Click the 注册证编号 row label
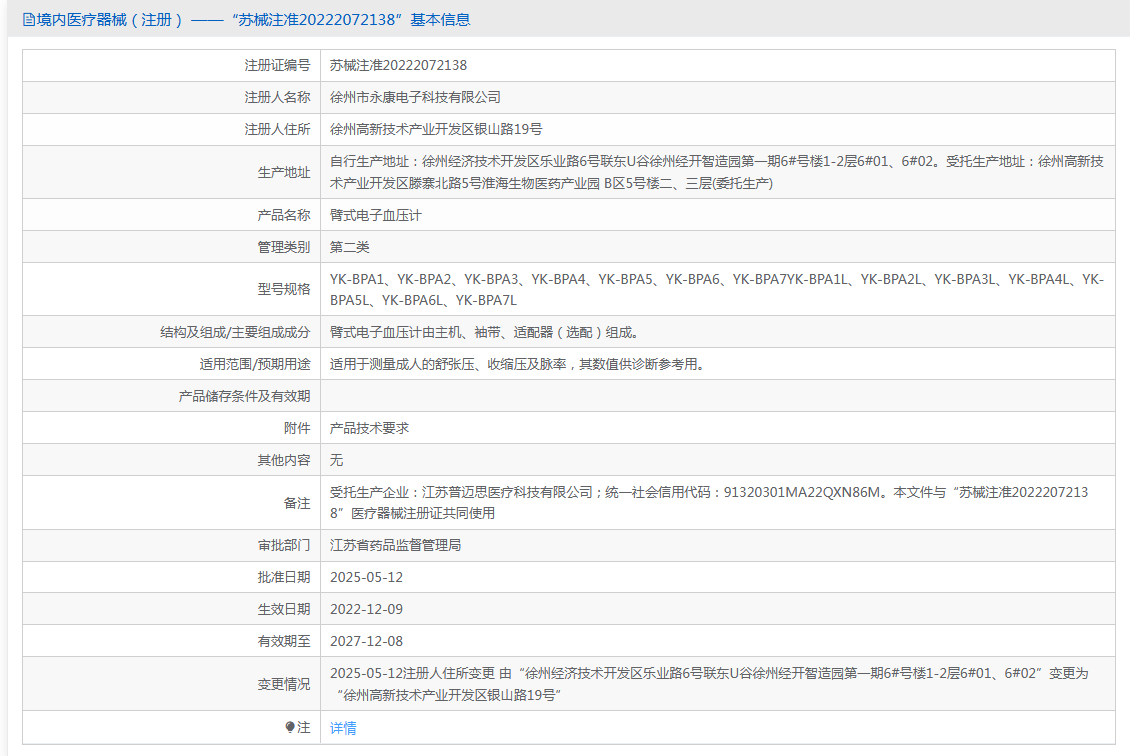This screenshot has height=756, width=1130. [277, 66]
